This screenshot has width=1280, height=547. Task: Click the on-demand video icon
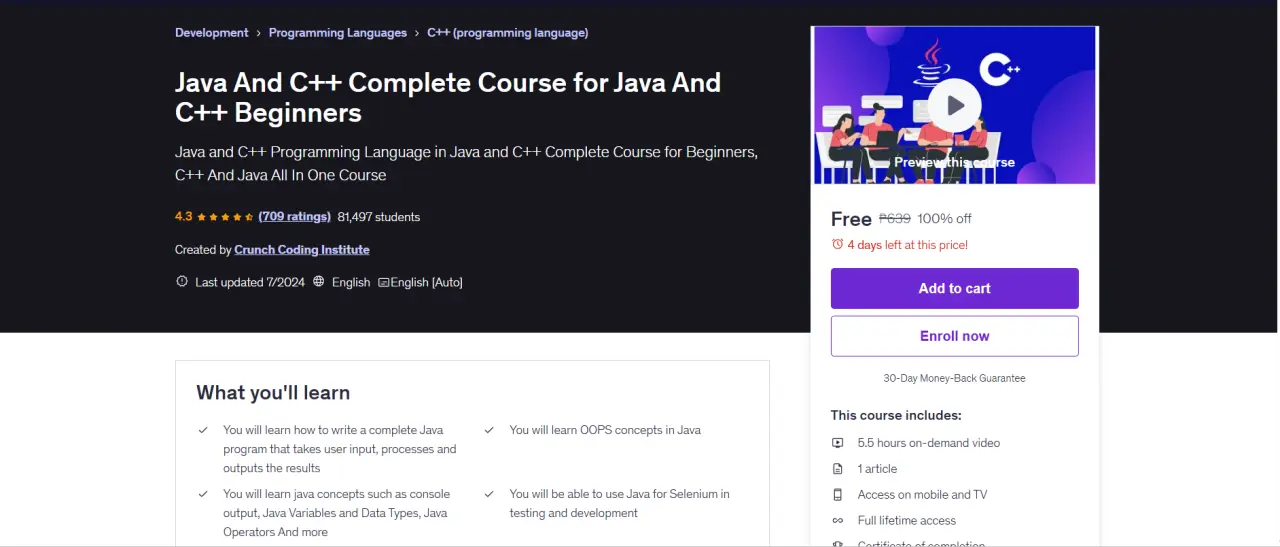(838, 443)
